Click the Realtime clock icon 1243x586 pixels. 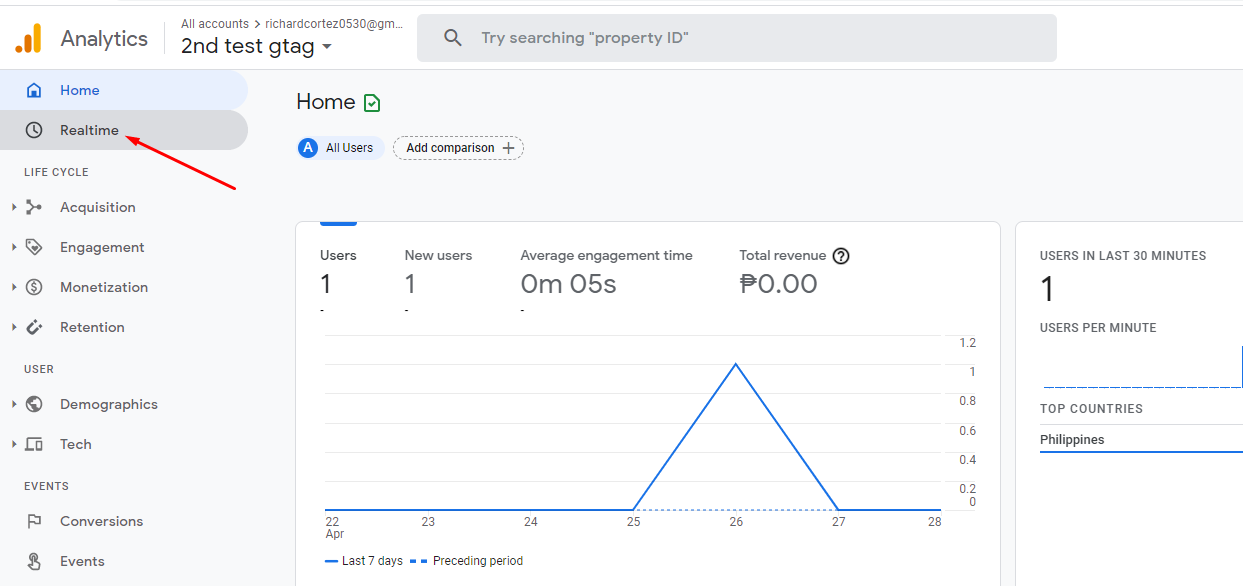pyautogui.click(x=34, y=130)
